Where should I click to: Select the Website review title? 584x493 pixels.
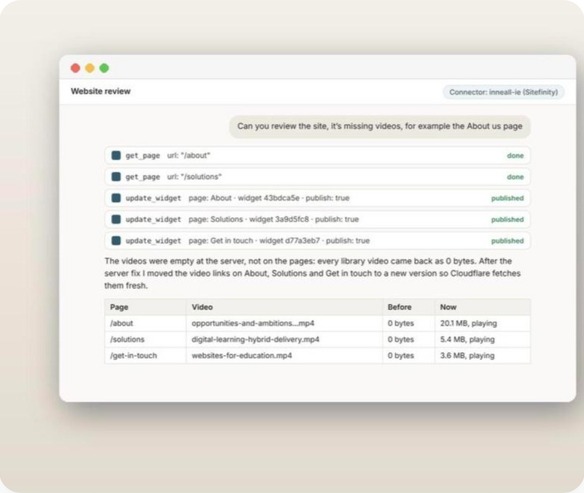101,91
